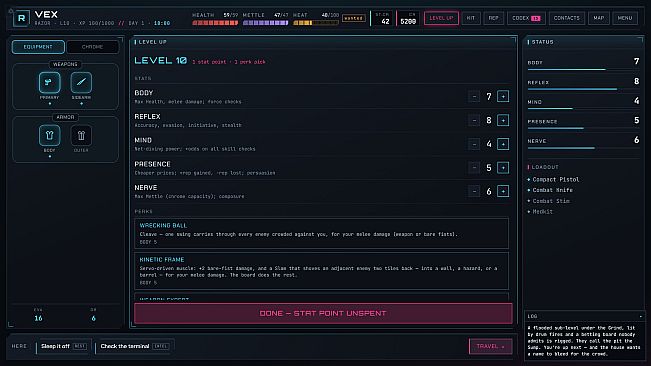Lower Nerve stat with minus button
651x366 pixels.
(x=474, y=191)
